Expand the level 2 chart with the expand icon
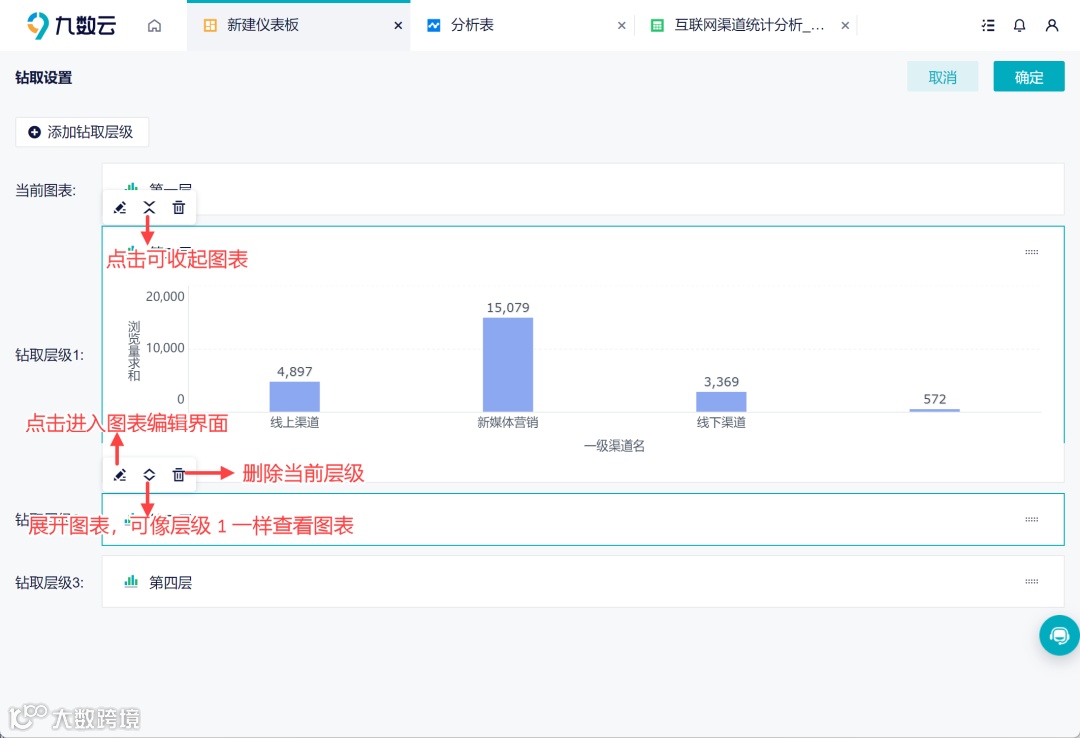 click(149, 475)
